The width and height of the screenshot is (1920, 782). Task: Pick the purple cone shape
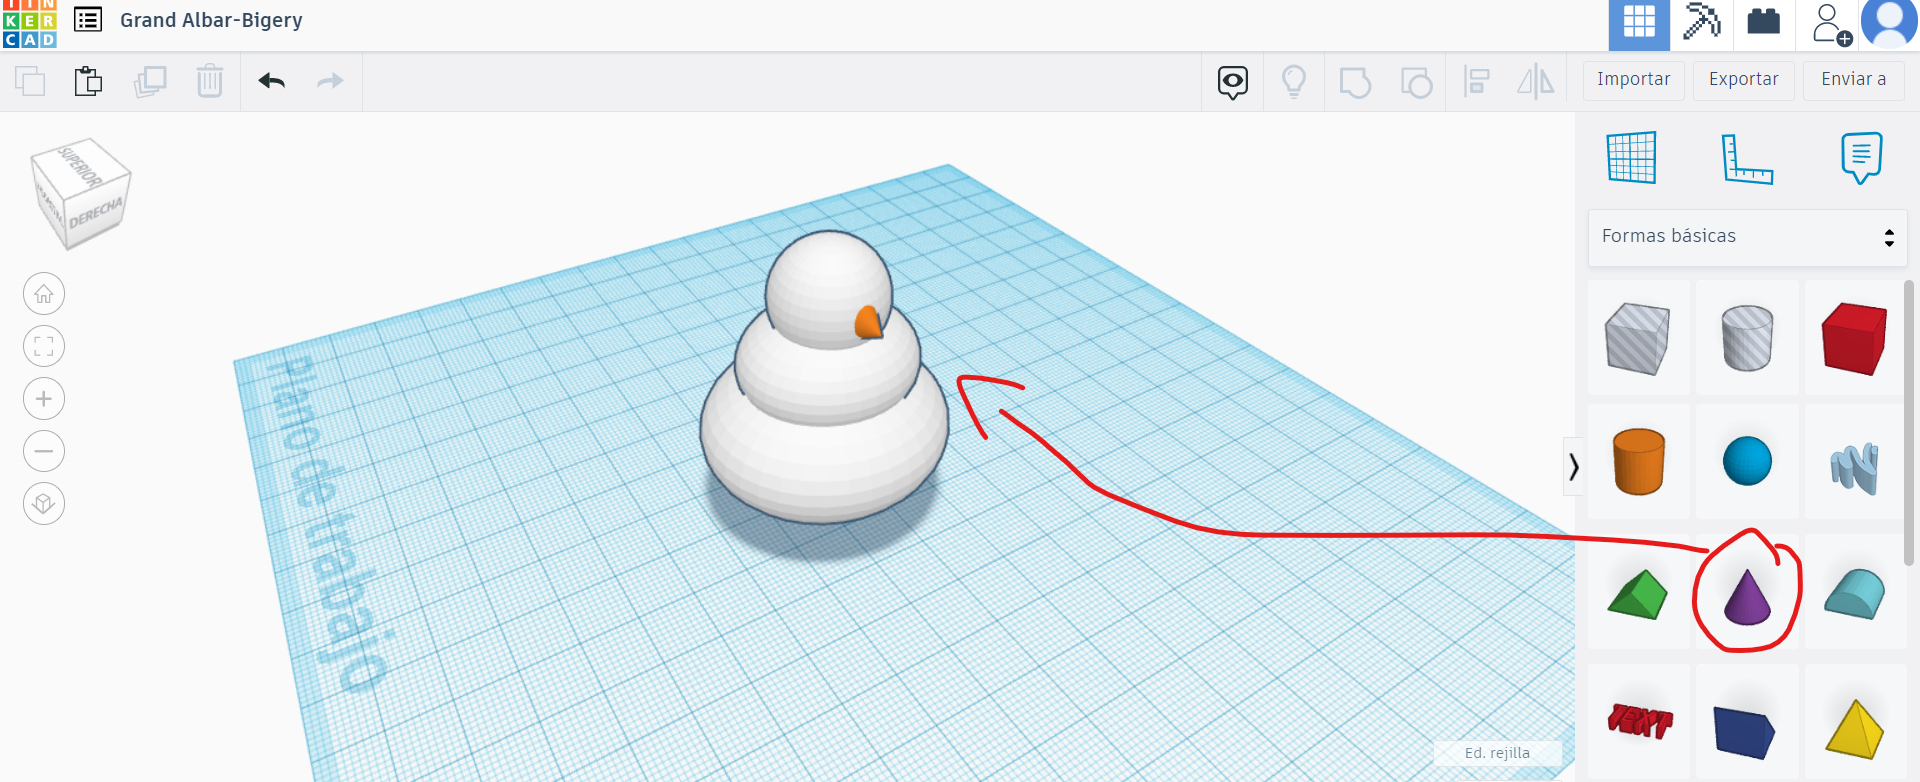point(1747,597)
